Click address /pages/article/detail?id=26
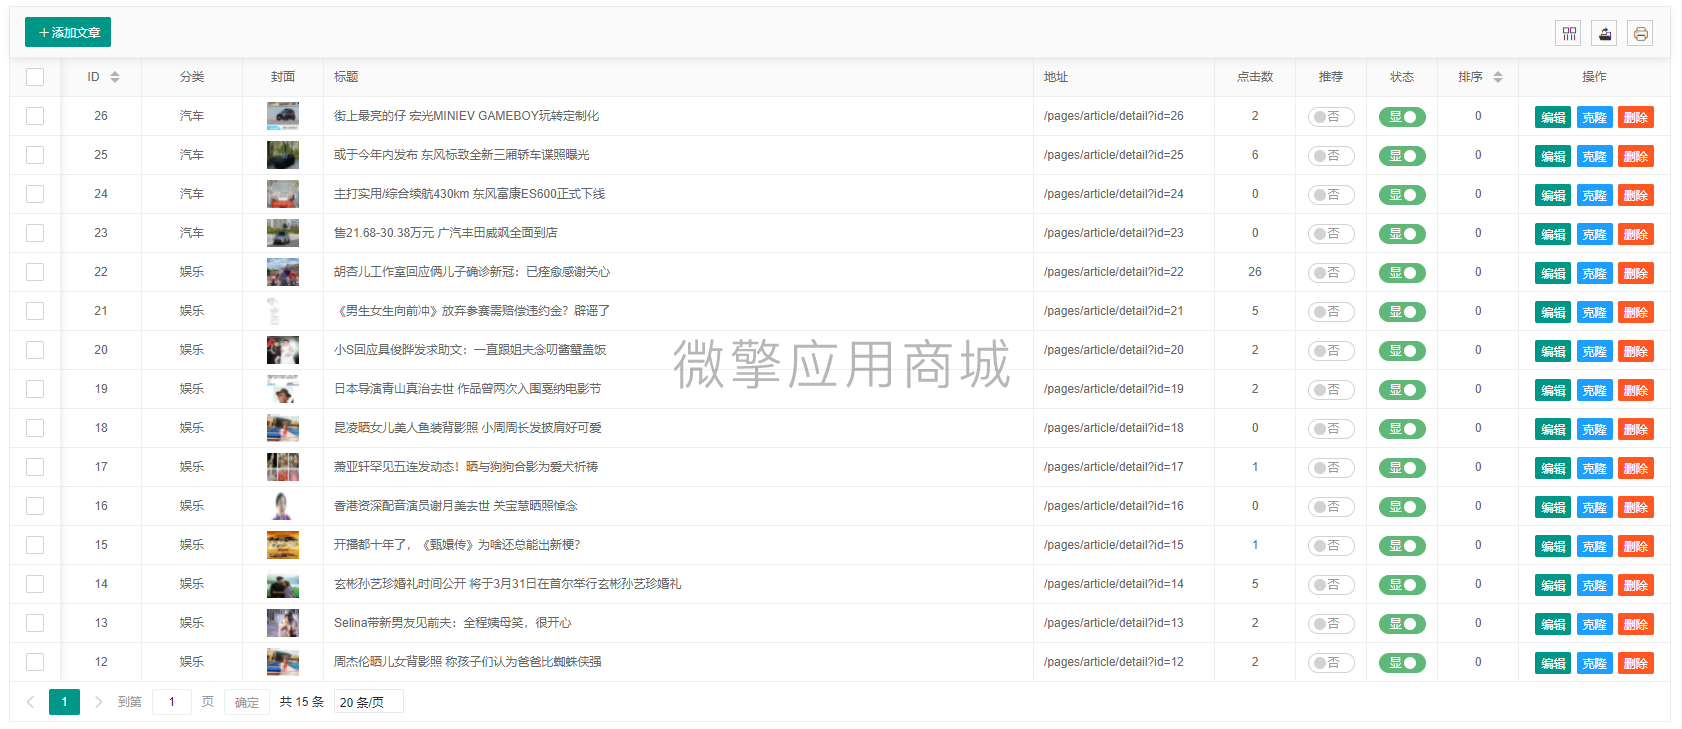Screen dimensions: 1682x729 pyautogui.click(x=1113, y=116)
